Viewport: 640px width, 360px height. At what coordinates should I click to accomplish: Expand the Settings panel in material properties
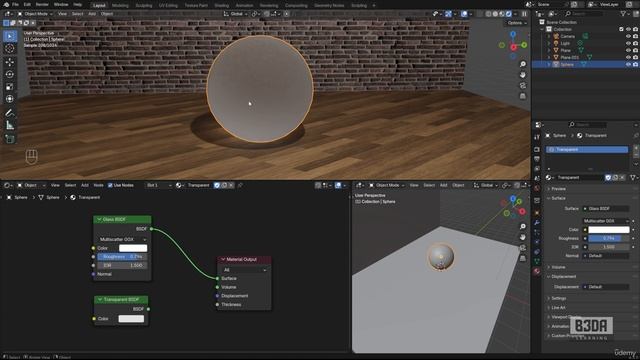[558, 298]
